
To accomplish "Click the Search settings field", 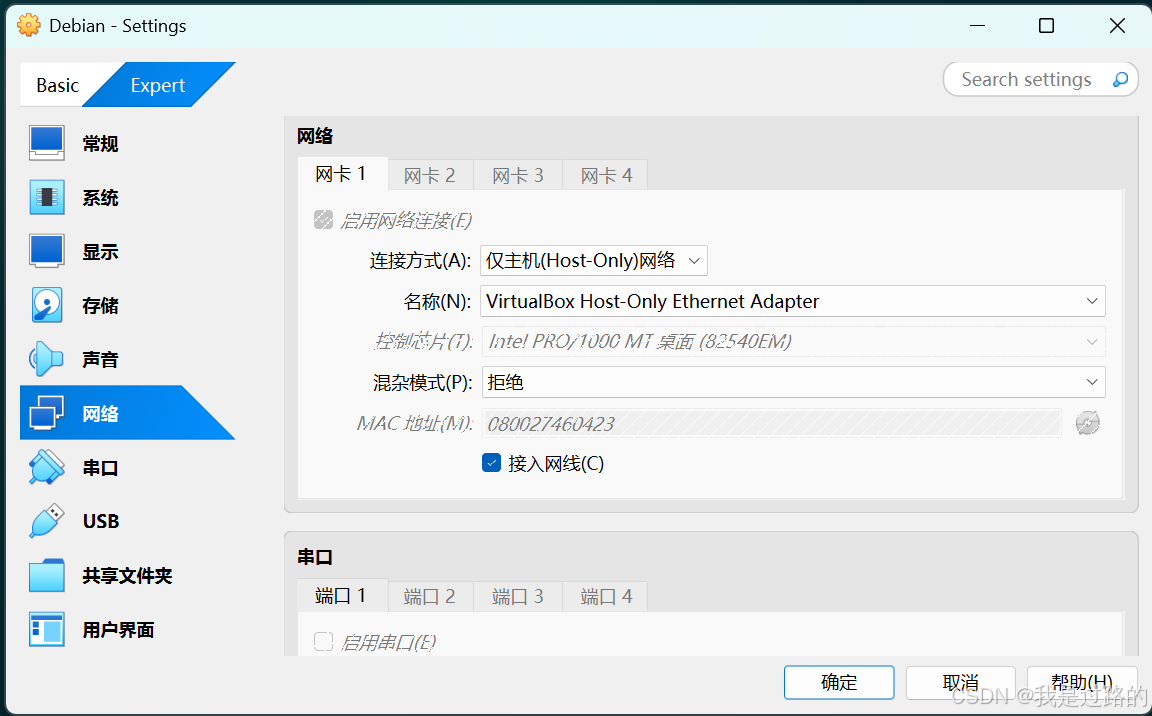I will coord(1040,79).
